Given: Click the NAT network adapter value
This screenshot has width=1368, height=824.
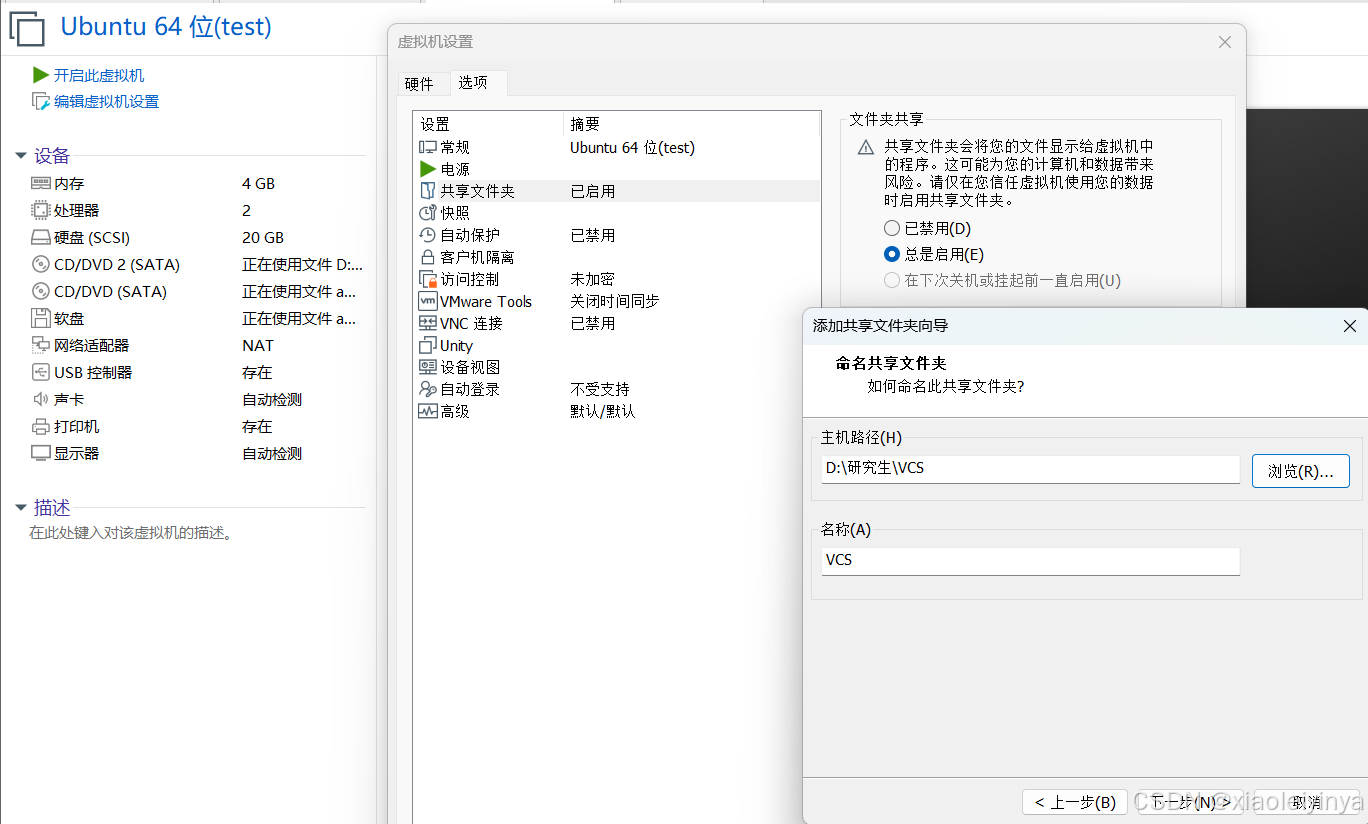Looking at the screenshot, I should pyautogui.click(x=257, y=346).
